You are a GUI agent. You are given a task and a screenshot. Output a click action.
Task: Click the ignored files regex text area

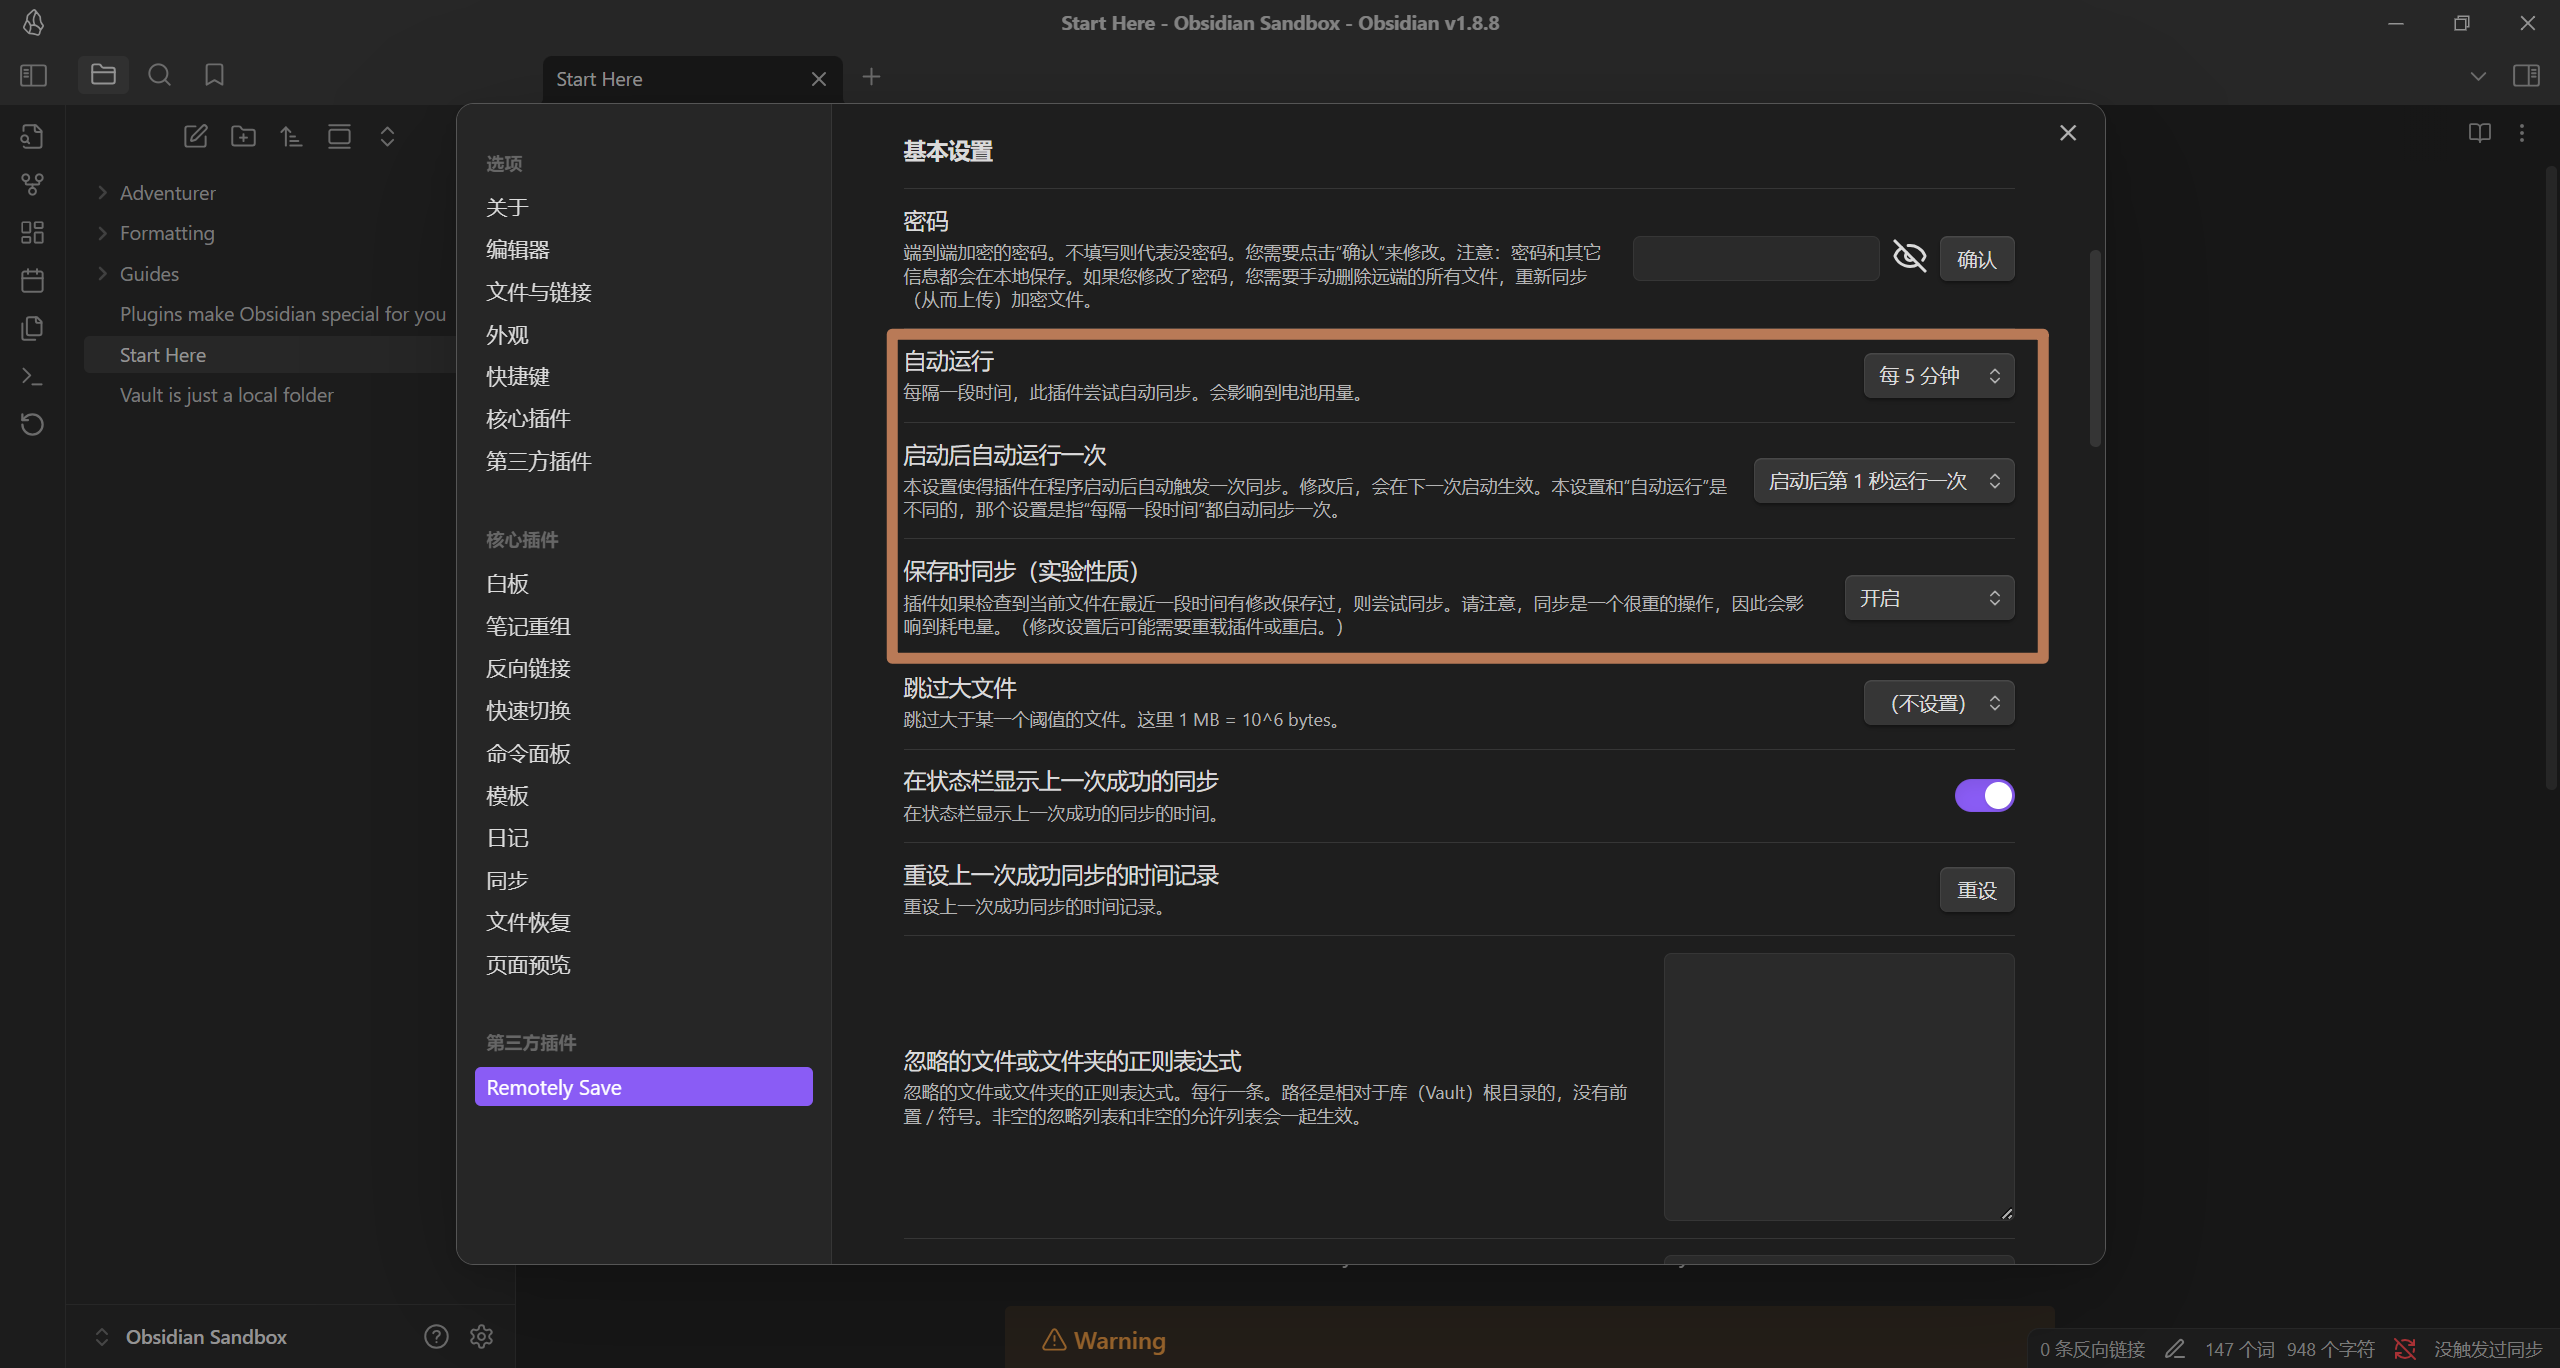point(1838,1087)
